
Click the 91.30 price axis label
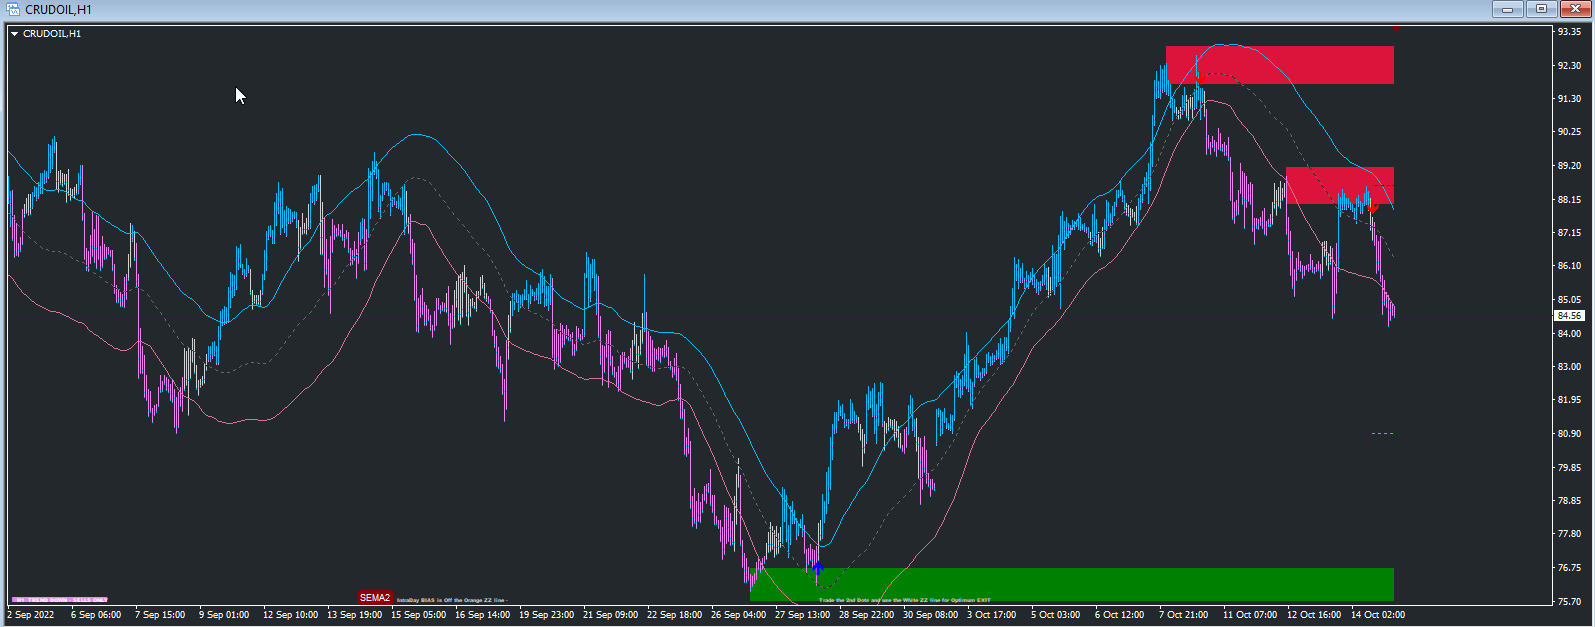[1569, 98]
